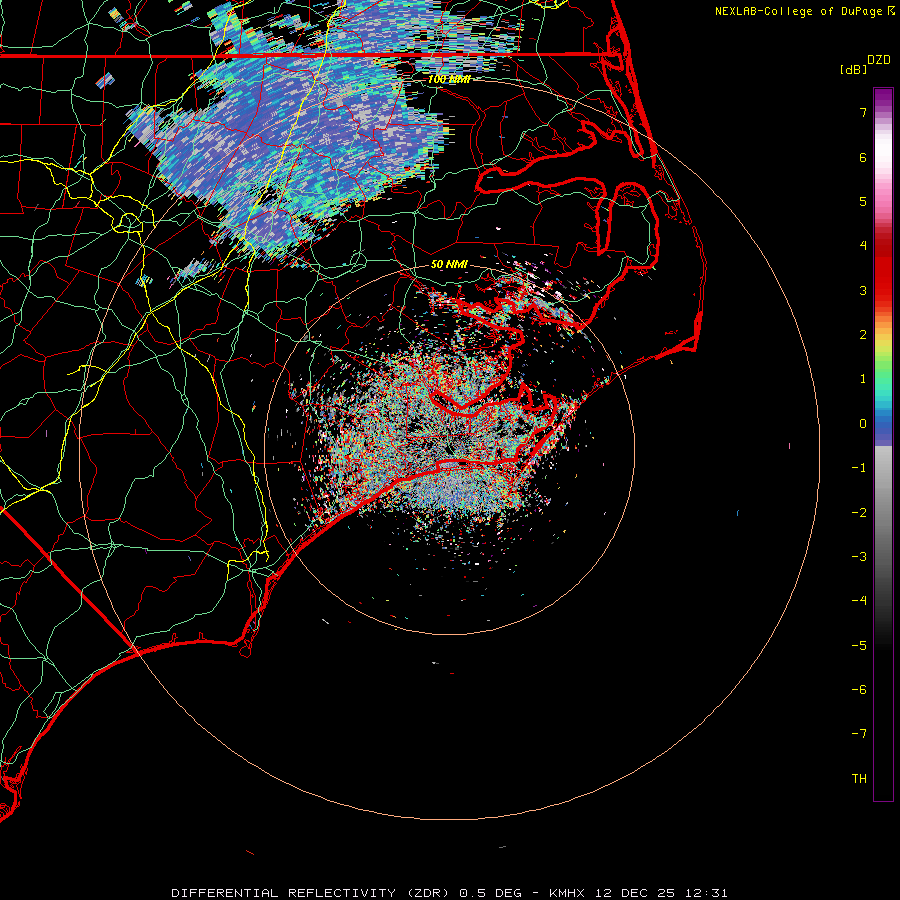Click the 2 value on color scale
Screen dimensions: 900x900
coord(863,335)
